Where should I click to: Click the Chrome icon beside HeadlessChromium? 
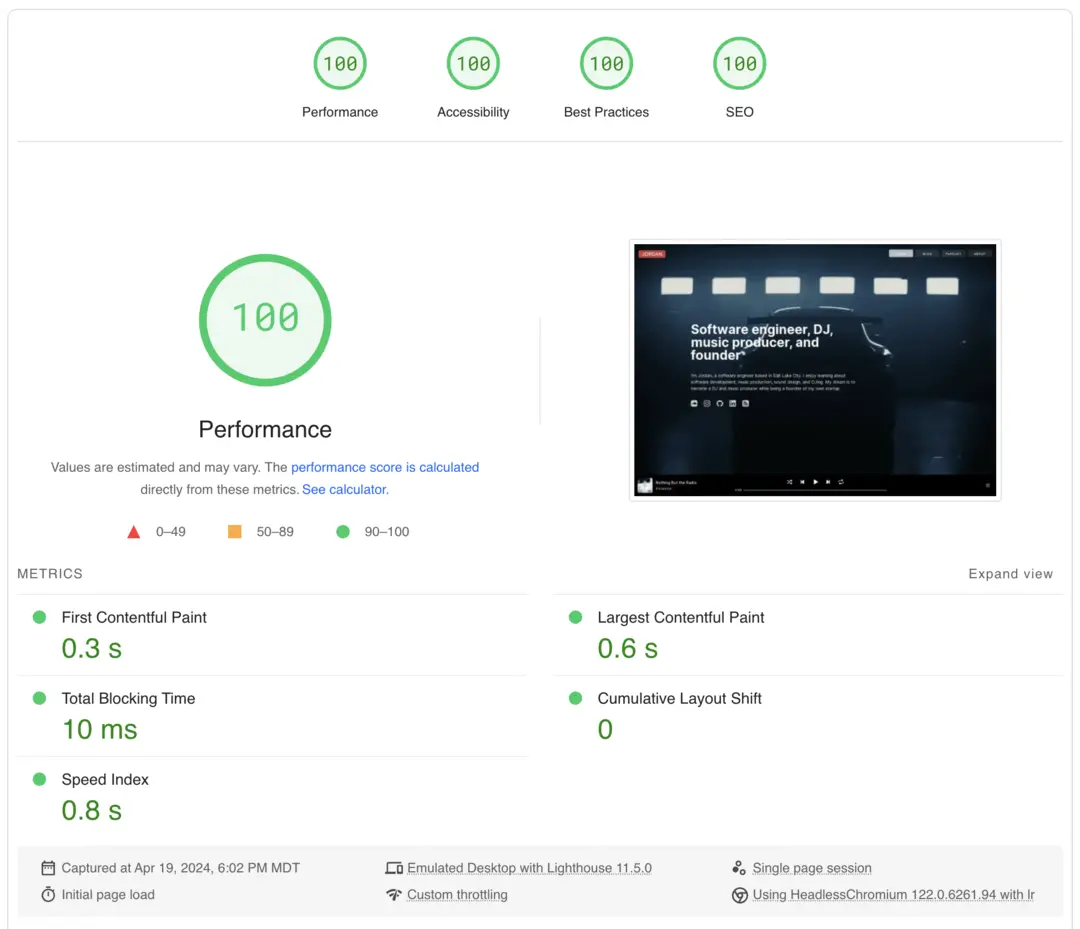pos(740,895)
